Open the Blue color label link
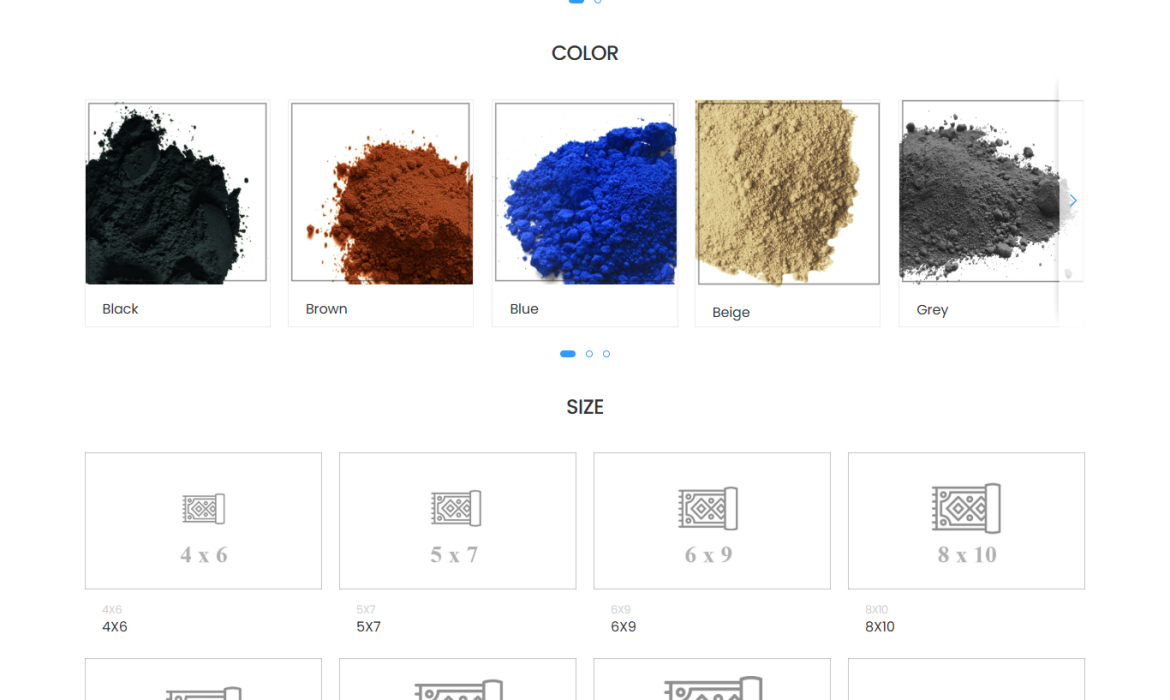Viewport: 1170px width, 700px height. (x=524, y=309)
